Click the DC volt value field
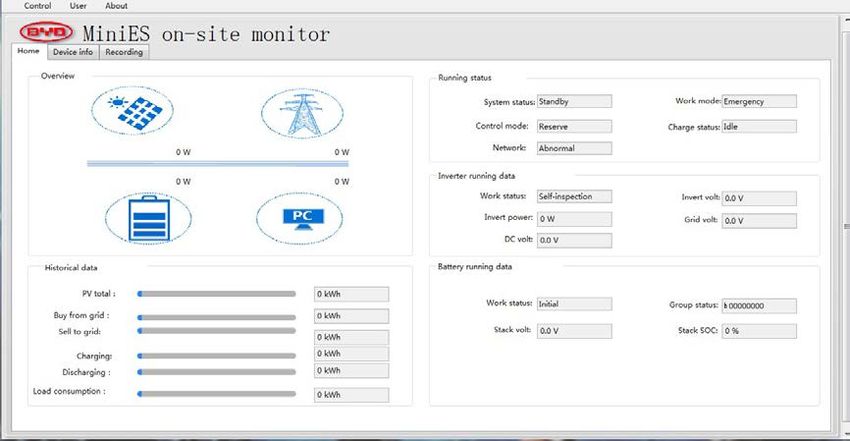 click(x=575, y=241)
